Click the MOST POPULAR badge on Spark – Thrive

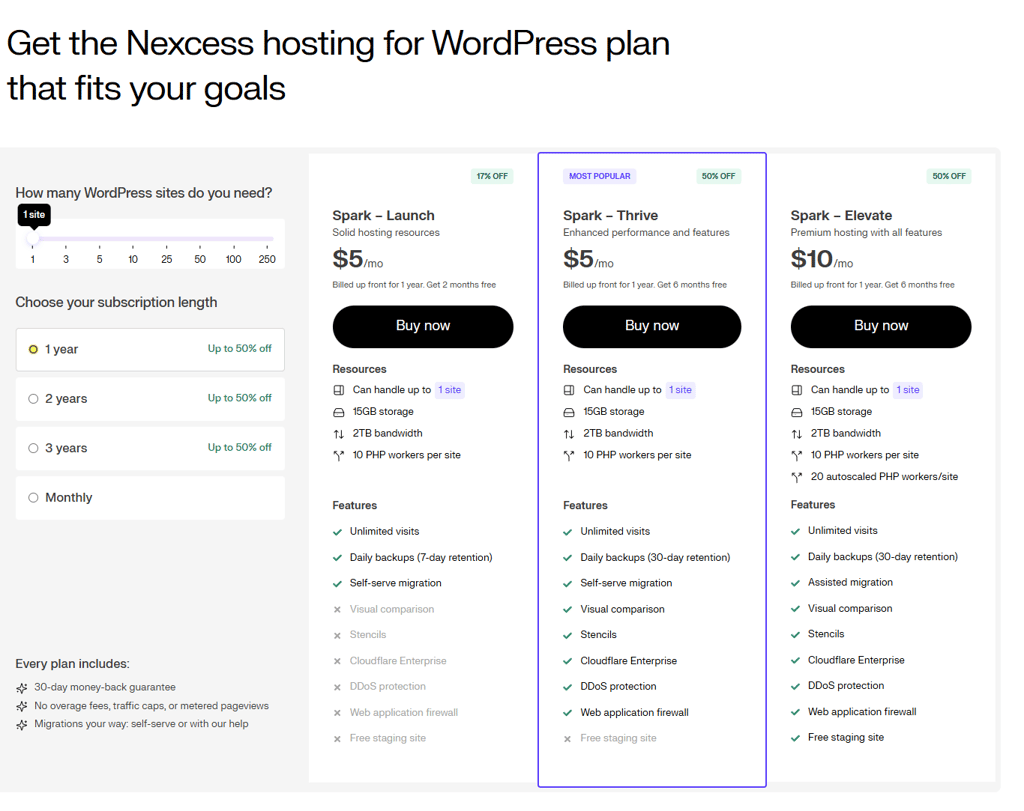point(600,176)
